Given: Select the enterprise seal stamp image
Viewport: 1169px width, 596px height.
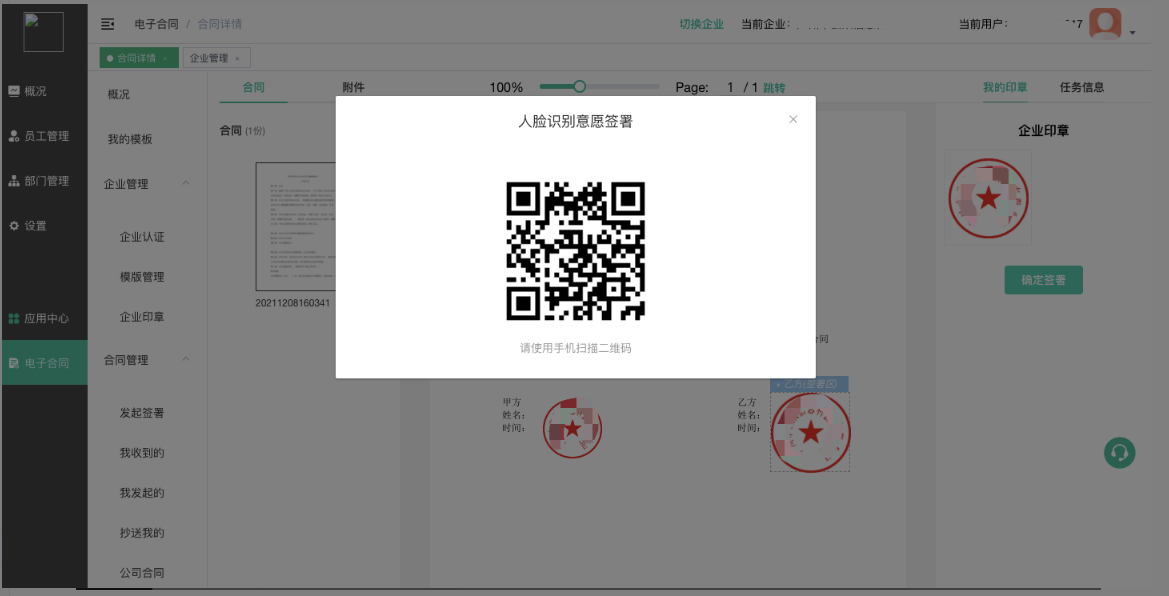Looking at the screenshot, I should 988,198.
